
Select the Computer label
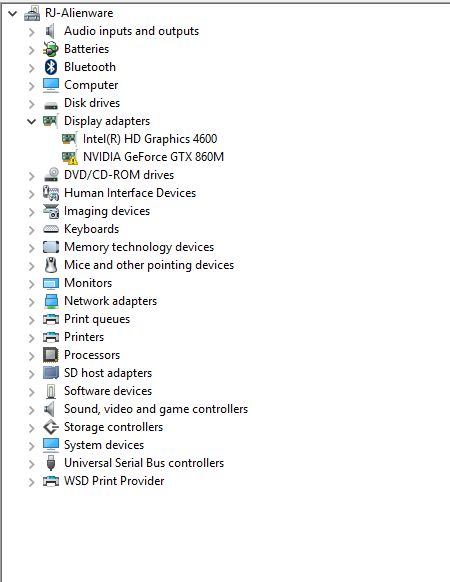tap(91, 85)
